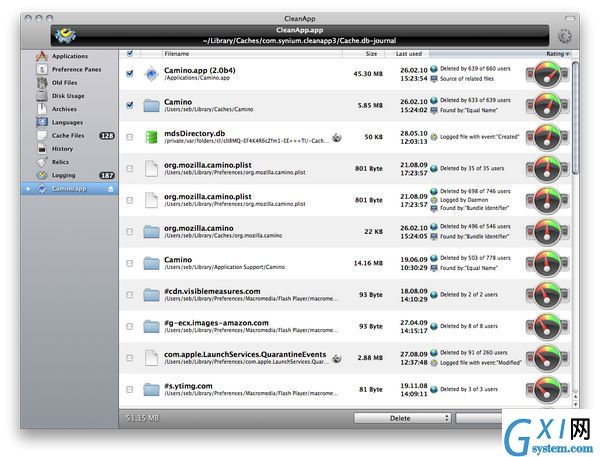Viewport: 600px width, 457px height.
Task: Open the Old Files section icon
Action: click(42, 83)
